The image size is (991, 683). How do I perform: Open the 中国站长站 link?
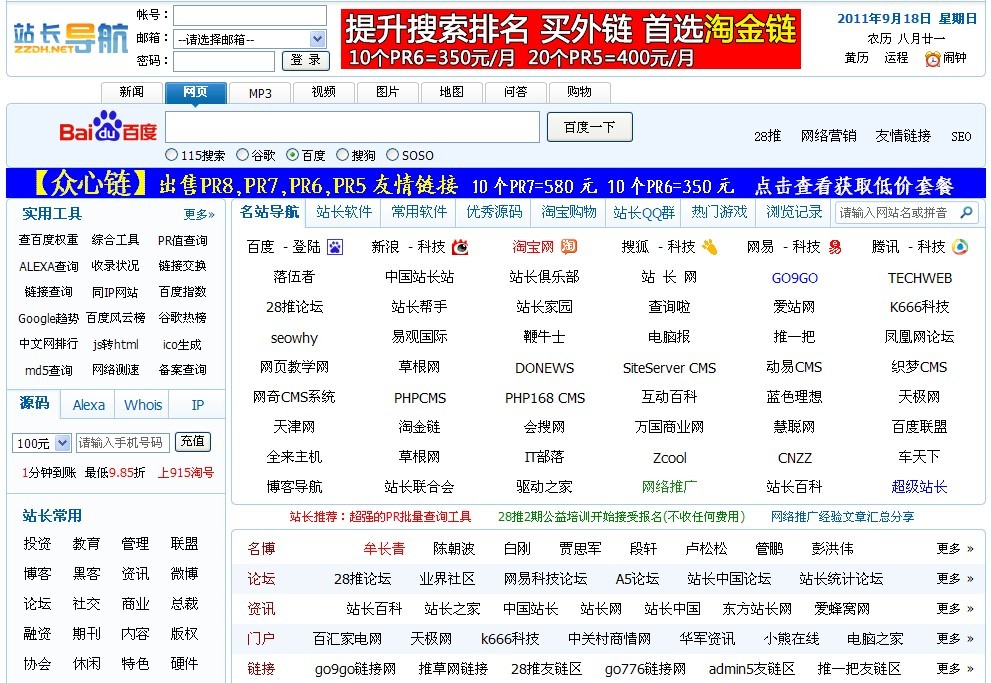pos(419,277)
